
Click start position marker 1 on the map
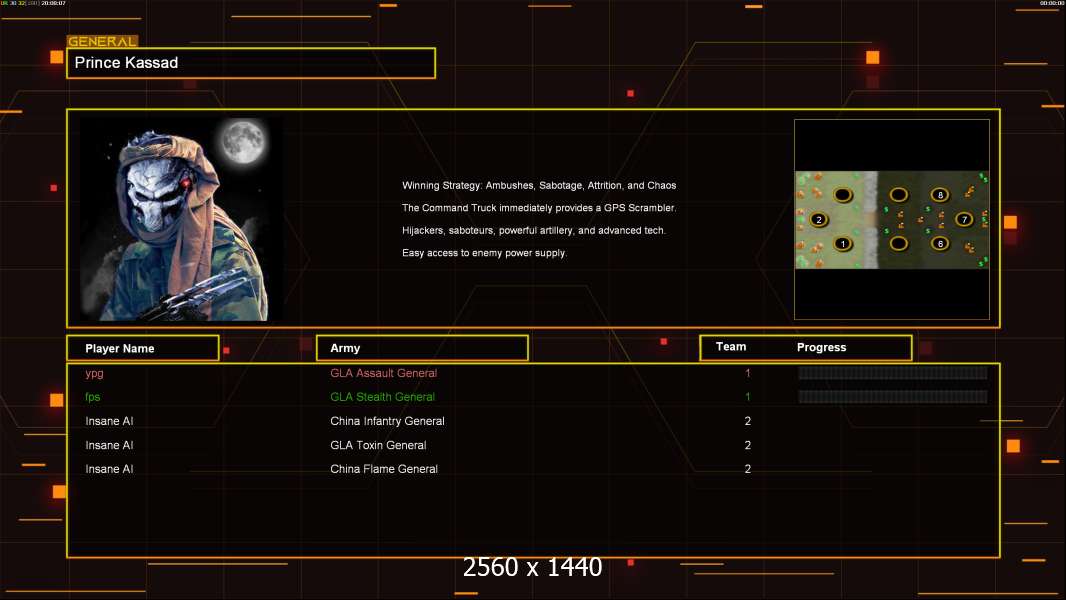point(843,244)
